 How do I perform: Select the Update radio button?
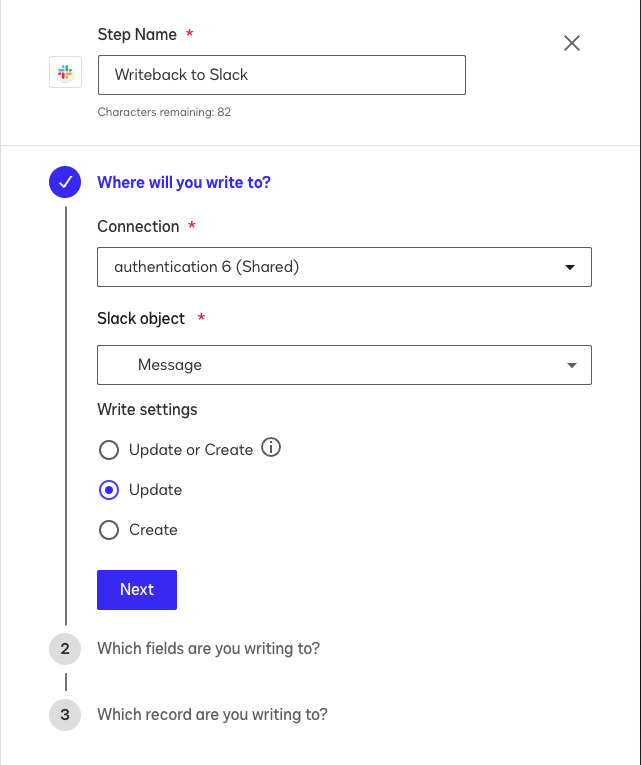pos(109,490)
